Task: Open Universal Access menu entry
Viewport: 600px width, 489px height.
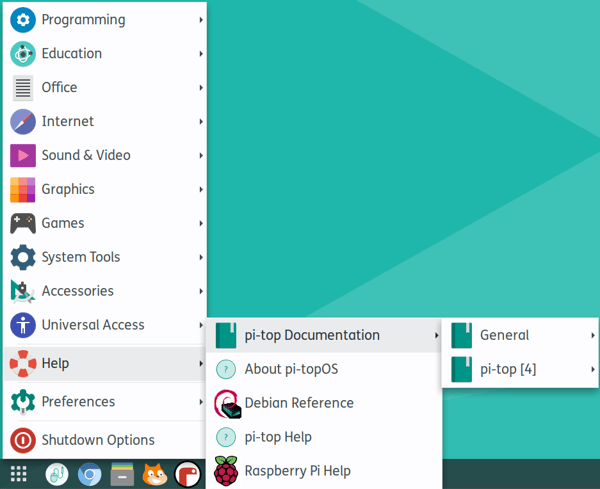Action: tap(105, 325)
